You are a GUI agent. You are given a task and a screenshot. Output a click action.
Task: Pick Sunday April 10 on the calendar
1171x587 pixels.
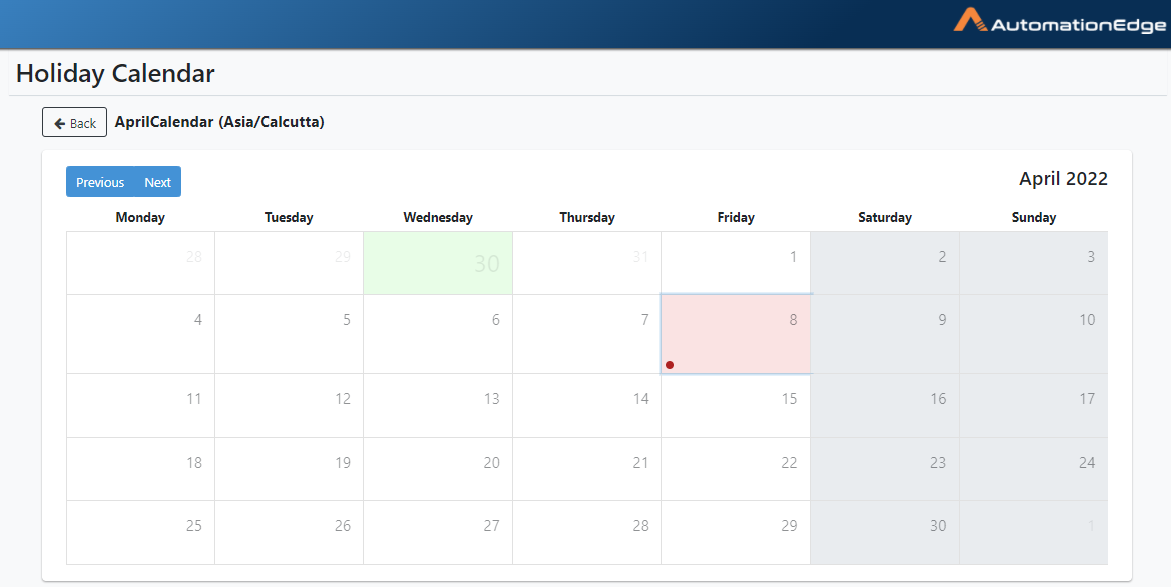pyautogui.click(x=1033, y=334)
